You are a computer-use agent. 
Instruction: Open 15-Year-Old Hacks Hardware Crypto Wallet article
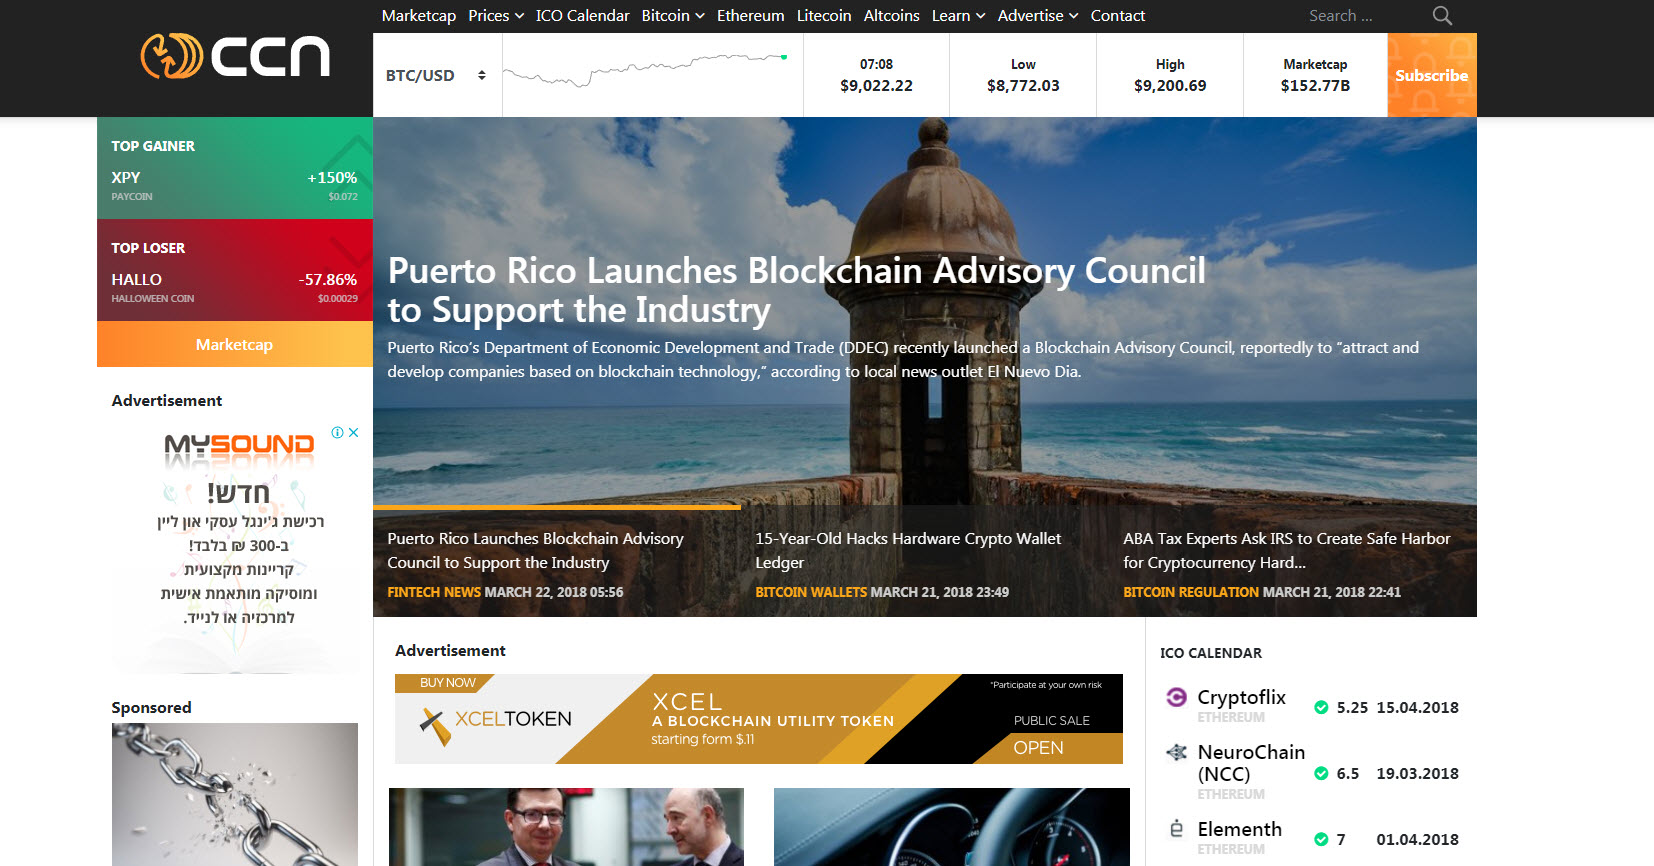coord(908,550)
